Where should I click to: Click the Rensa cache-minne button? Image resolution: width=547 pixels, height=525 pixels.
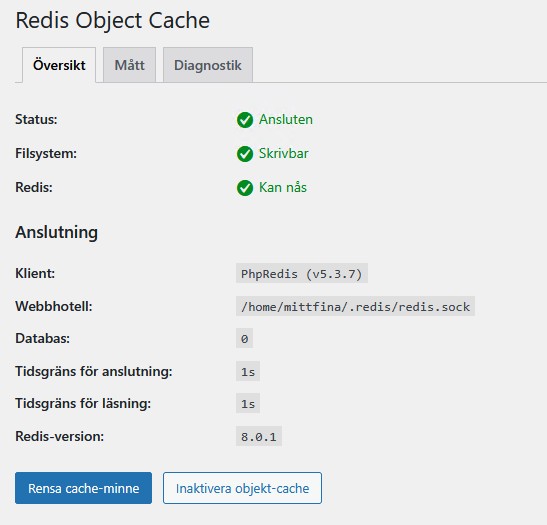pyautogui.click(x=83, y=488)
